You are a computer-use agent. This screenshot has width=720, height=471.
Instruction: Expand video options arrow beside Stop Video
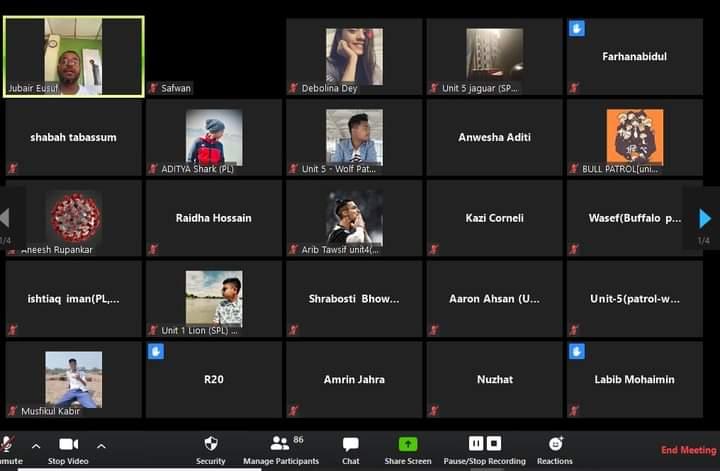(x=101, y=445)
